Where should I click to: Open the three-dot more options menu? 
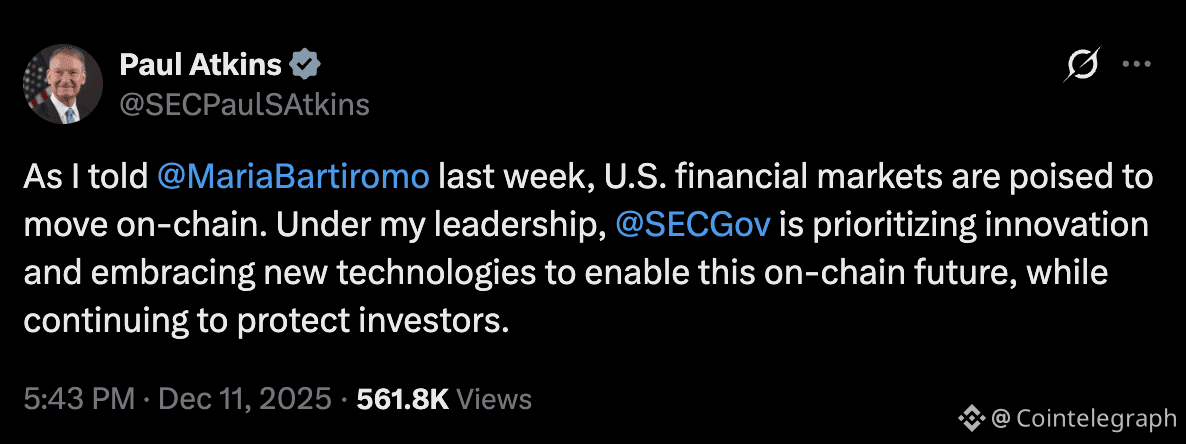tap(1138, 65)
